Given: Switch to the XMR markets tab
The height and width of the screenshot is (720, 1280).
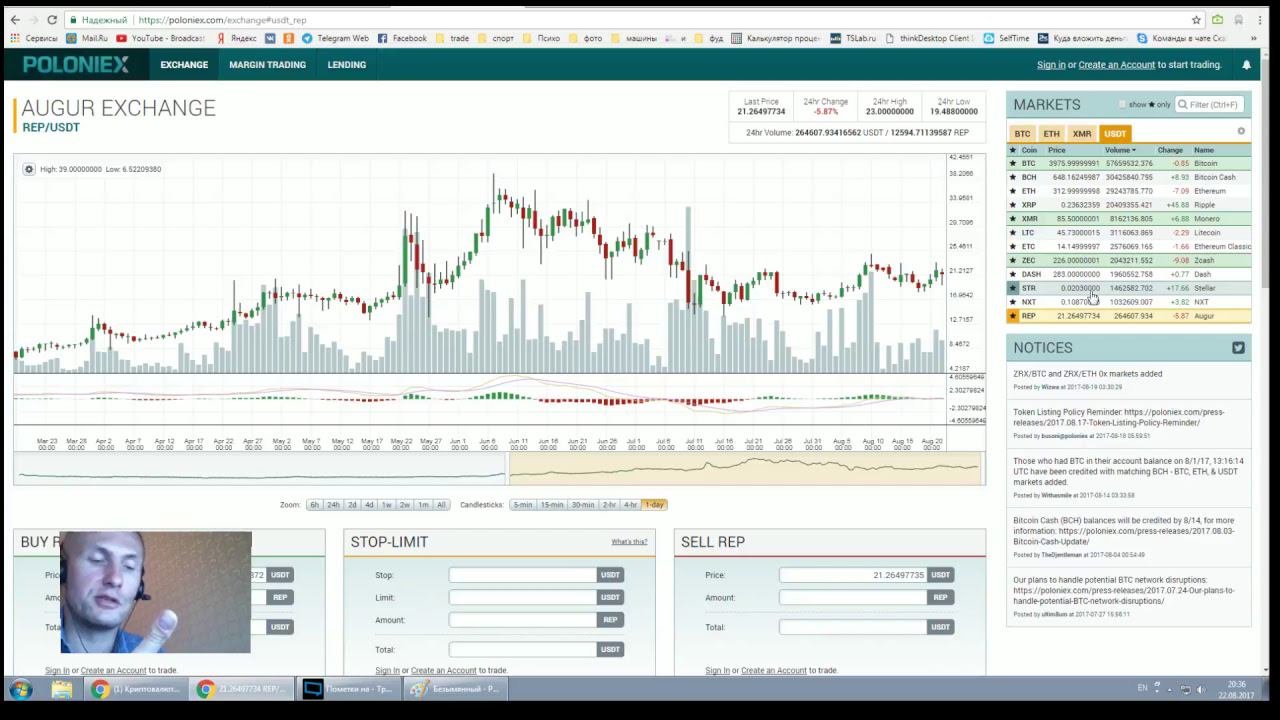Looking at the screenshot, I should pyautogui.click(x=1082, y=133).
